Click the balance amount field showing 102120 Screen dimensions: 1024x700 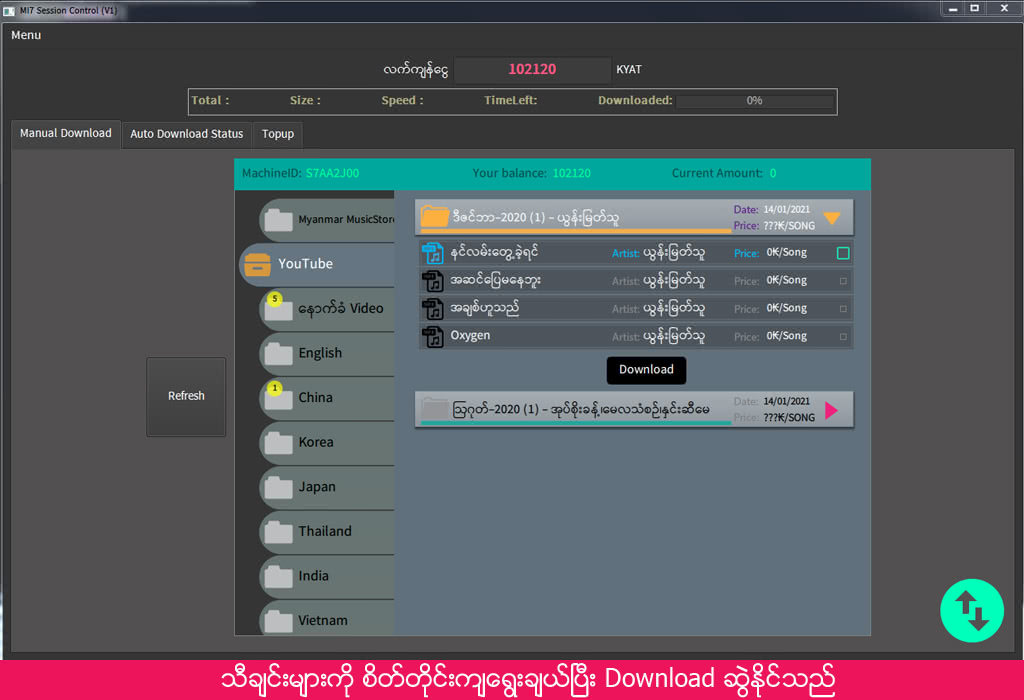point(532,70)
